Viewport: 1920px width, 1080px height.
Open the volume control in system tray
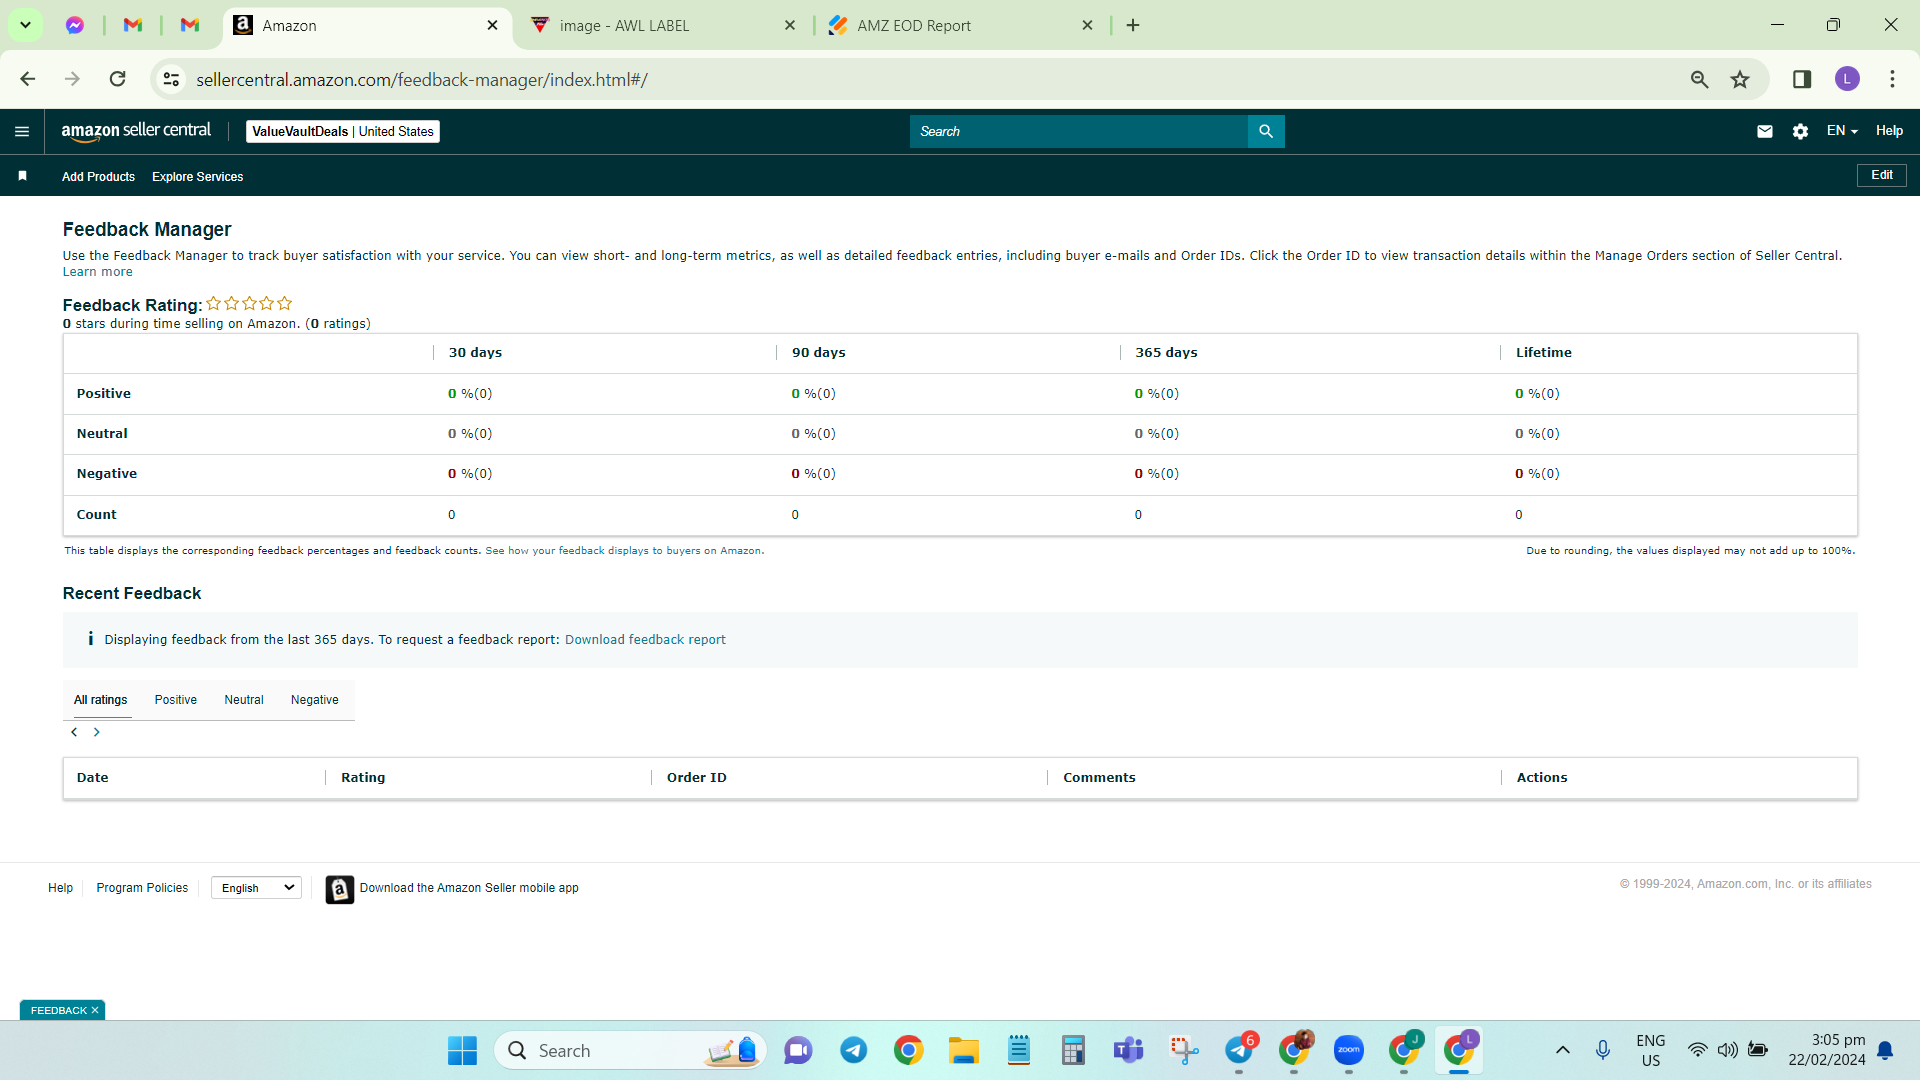coord(1727,1050)
